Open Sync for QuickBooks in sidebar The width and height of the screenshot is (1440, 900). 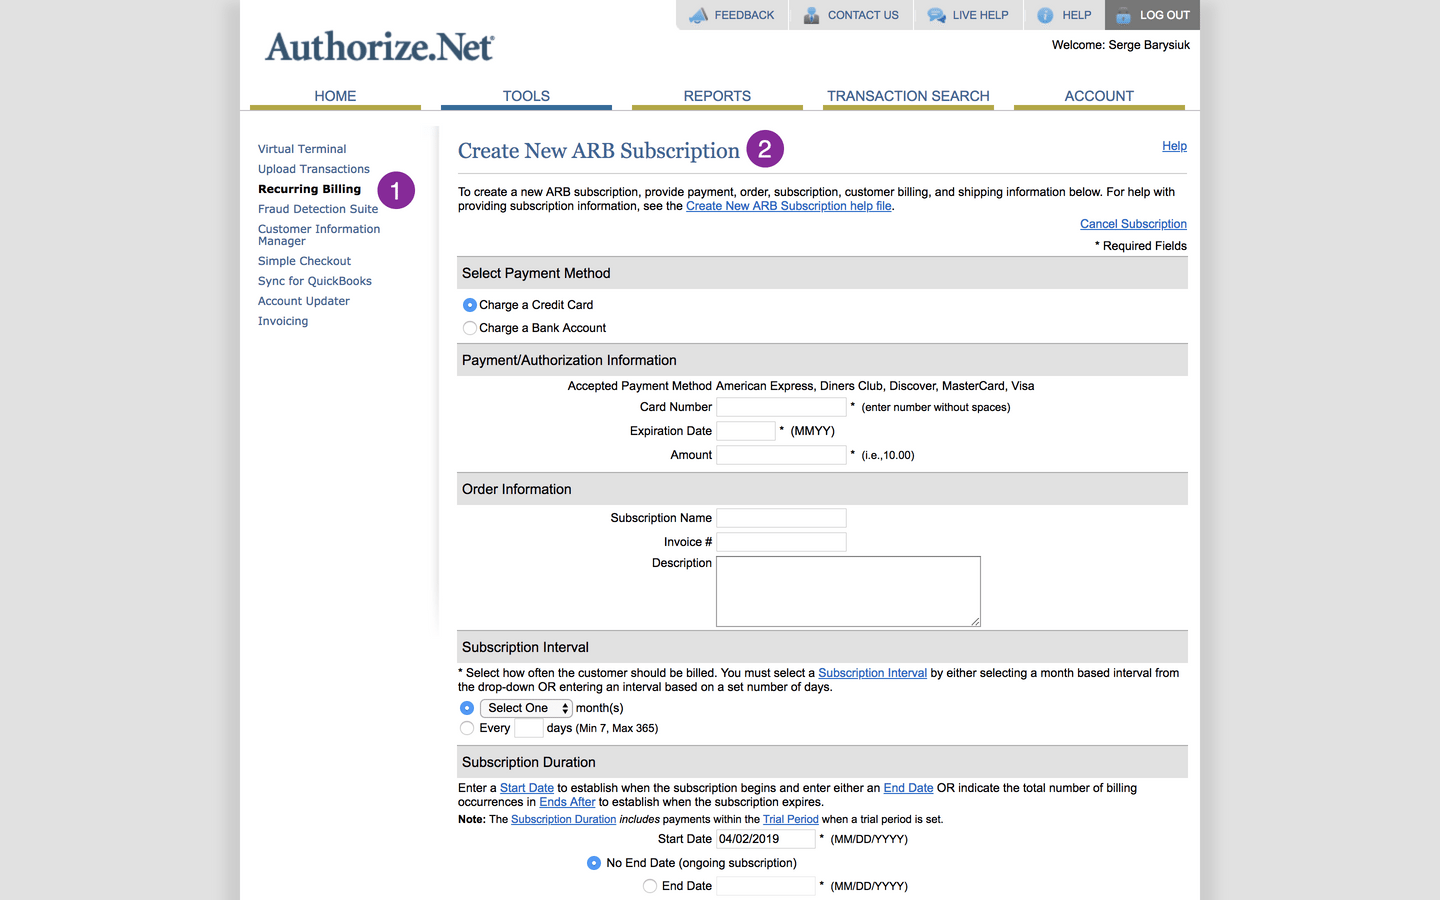pos(315,281)
